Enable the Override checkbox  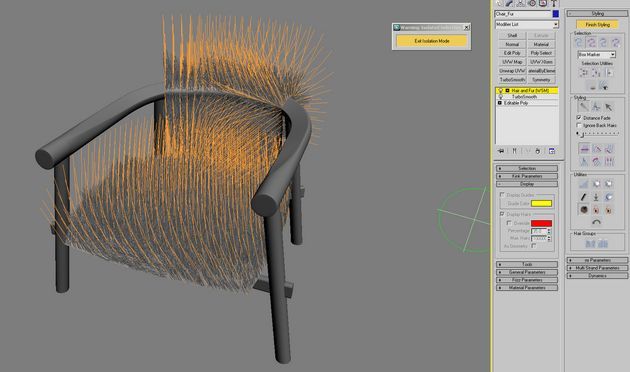[x=509, y=223]
